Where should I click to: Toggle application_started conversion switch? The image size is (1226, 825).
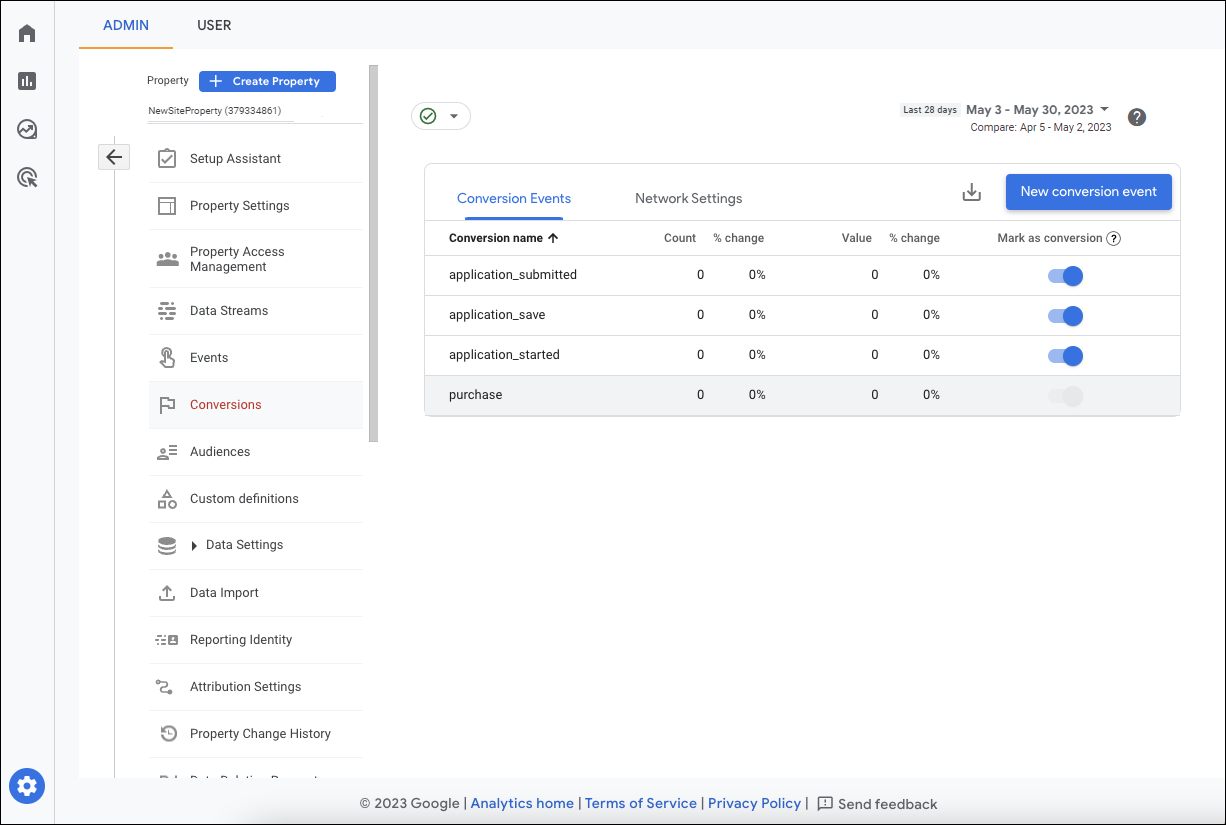point(1066,356)
